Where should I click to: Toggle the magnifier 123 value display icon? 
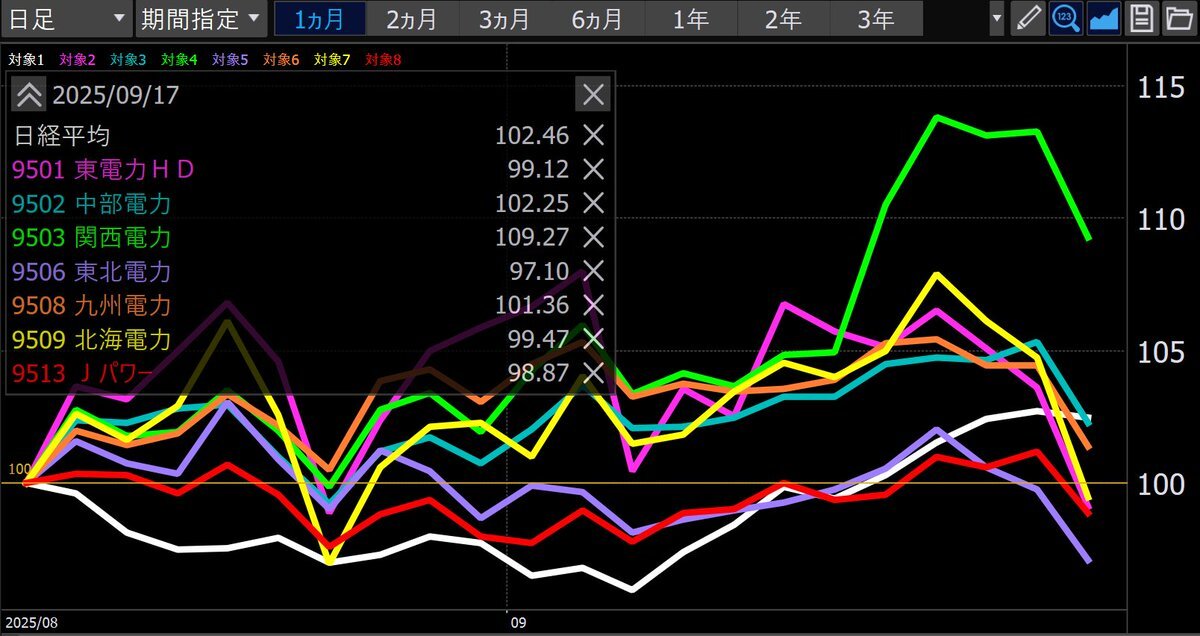click(x=1065, y=18)
